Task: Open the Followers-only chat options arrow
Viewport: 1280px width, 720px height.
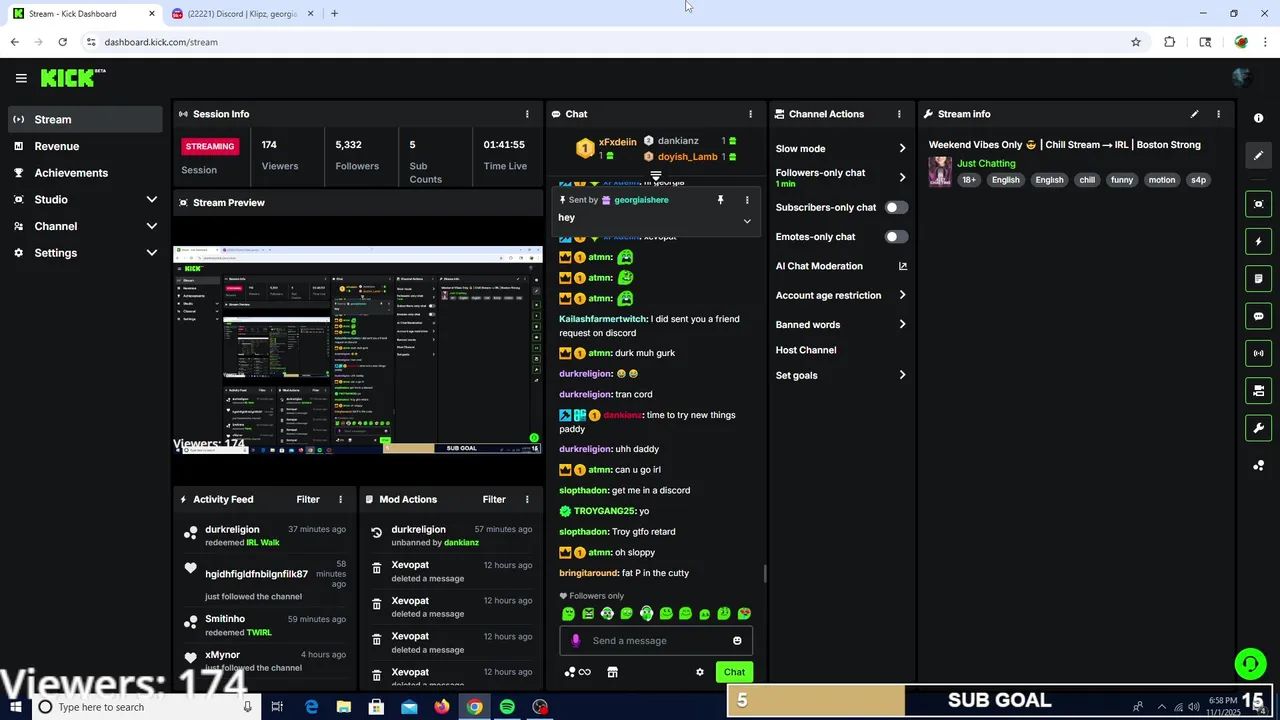Action: click(902, 177)
